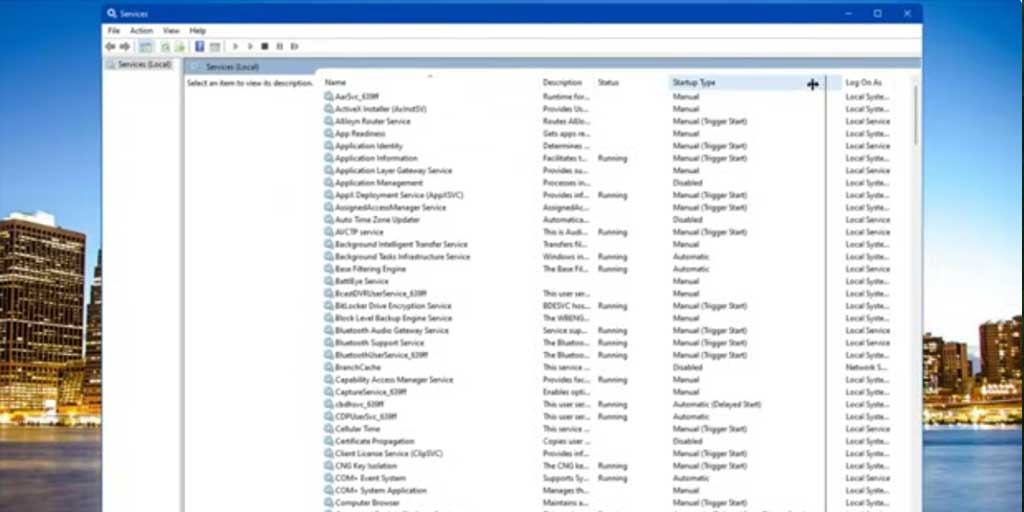Viewport: 1024px width, 512px height.
Task: Select Background Tasks Infrastructure Service
Action: tap(402, 257)
